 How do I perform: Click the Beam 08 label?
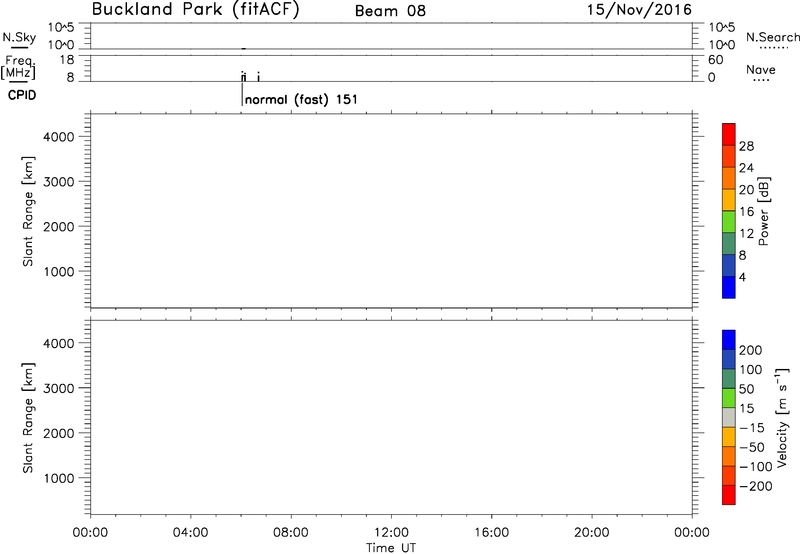click(x=390, y=11)
